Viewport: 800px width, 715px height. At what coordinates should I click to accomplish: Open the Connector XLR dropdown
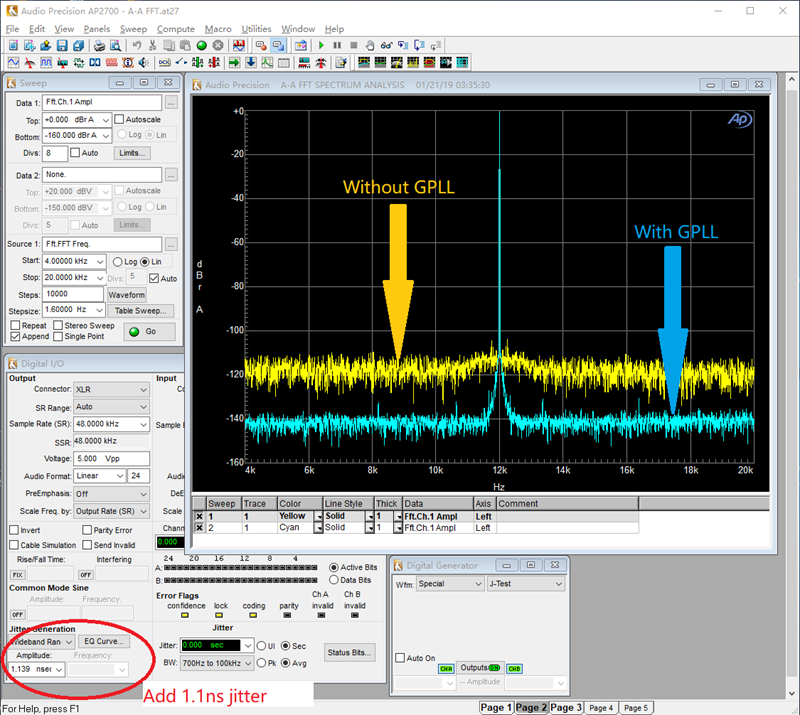(x=143, y=389)
